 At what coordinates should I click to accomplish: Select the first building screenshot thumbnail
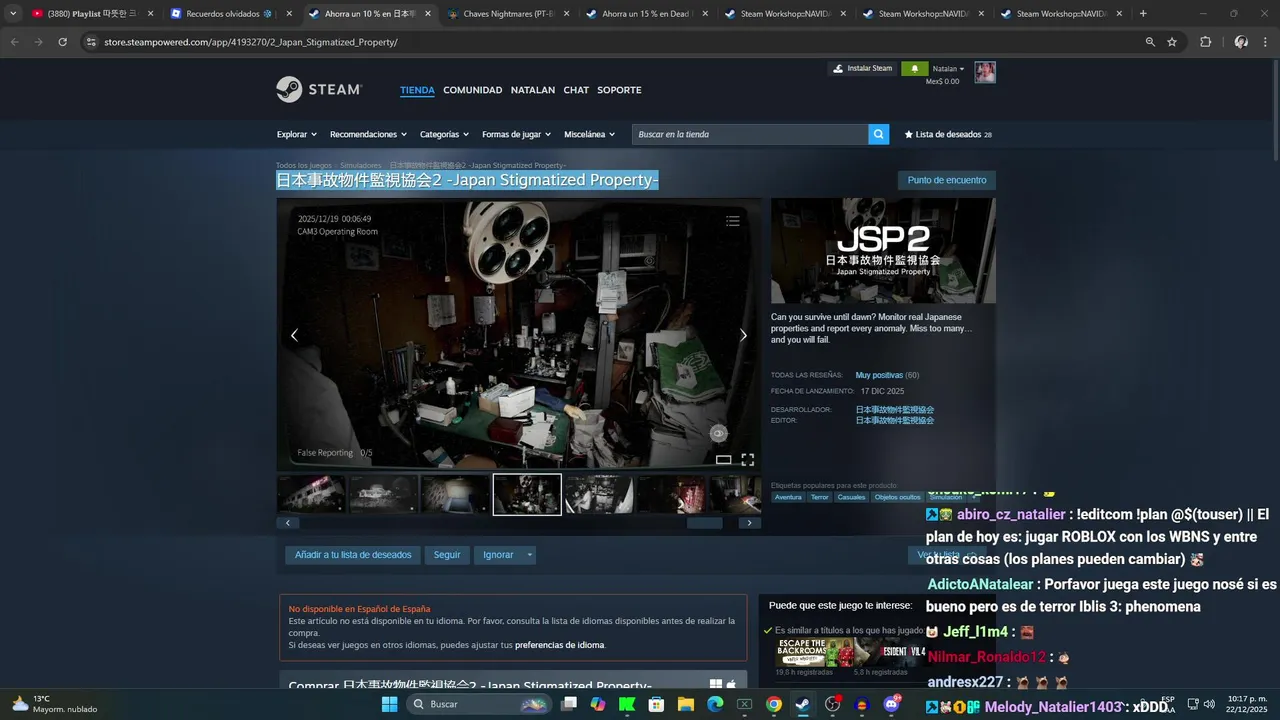[311, 494]
